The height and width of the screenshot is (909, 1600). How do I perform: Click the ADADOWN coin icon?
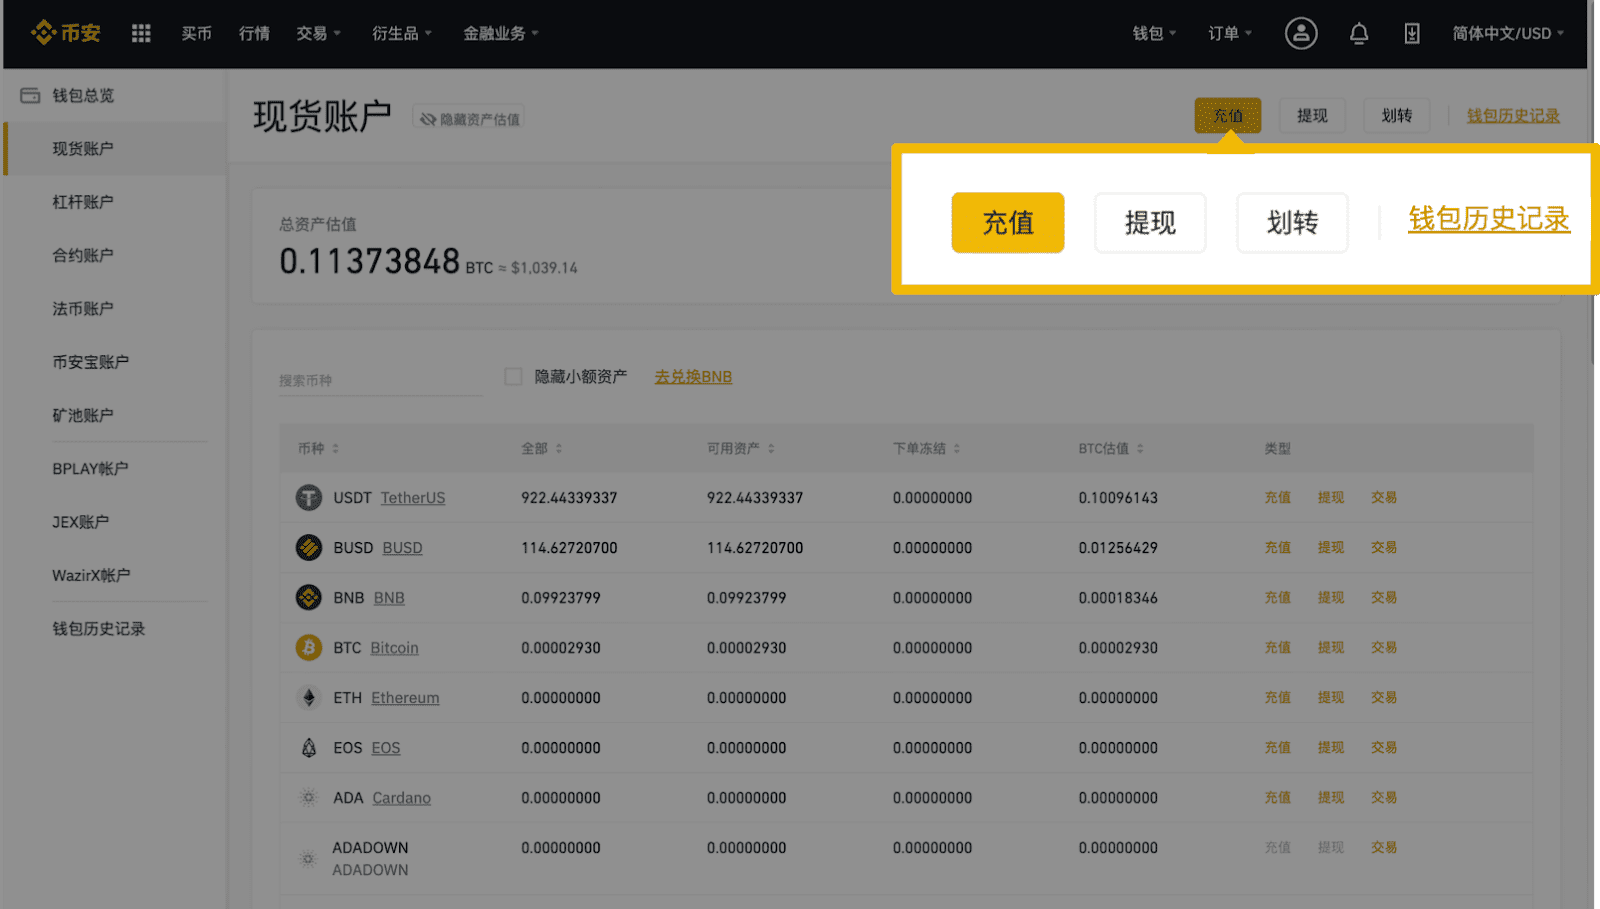pyautogui.click(x=309, y=858)
